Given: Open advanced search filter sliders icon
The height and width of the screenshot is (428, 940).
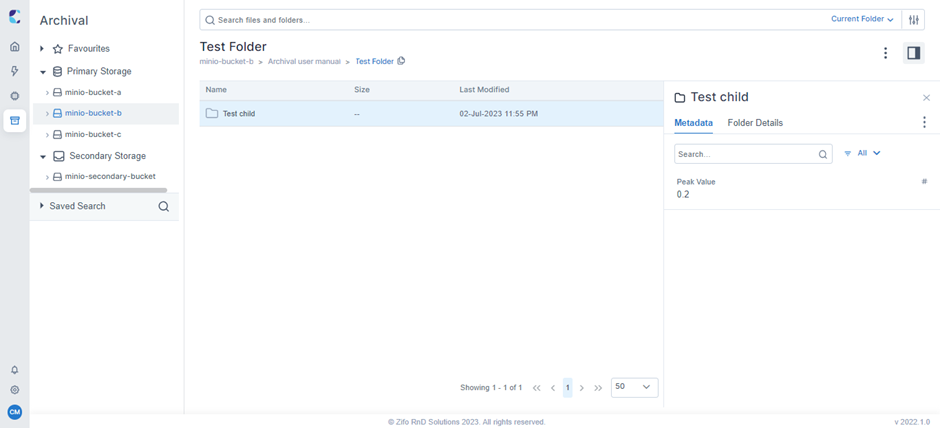Looking at the screenshot, I should [914, 20].
